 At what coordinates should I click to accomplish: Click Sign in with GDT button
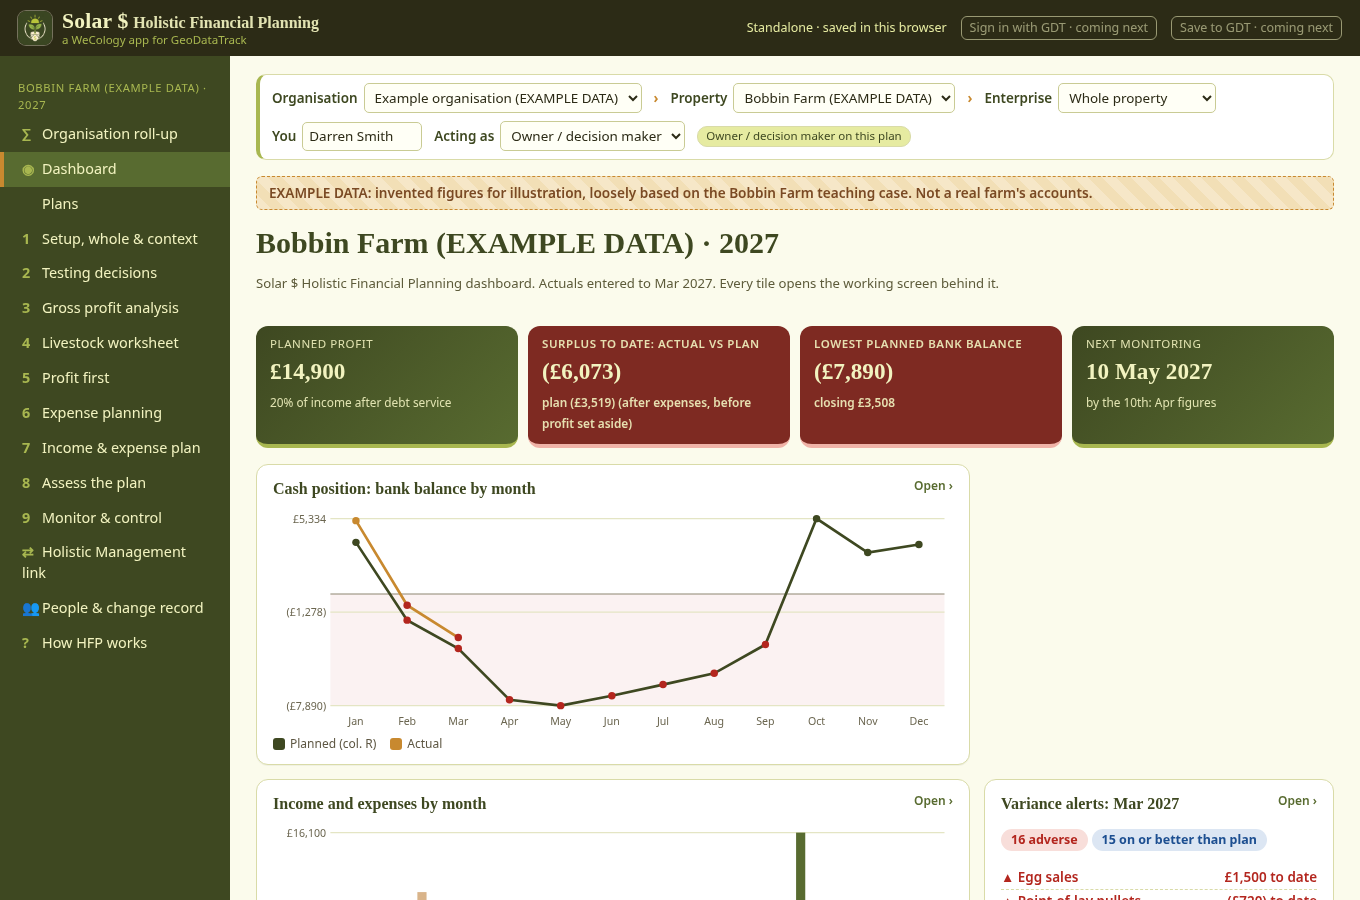coord(1059,28)
